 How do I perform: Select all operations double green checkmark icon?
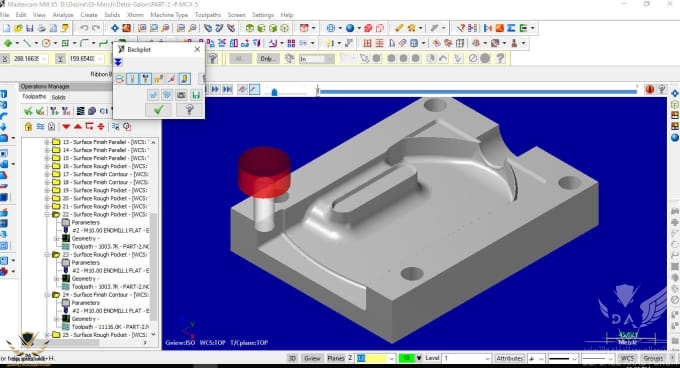click(28, 111)
